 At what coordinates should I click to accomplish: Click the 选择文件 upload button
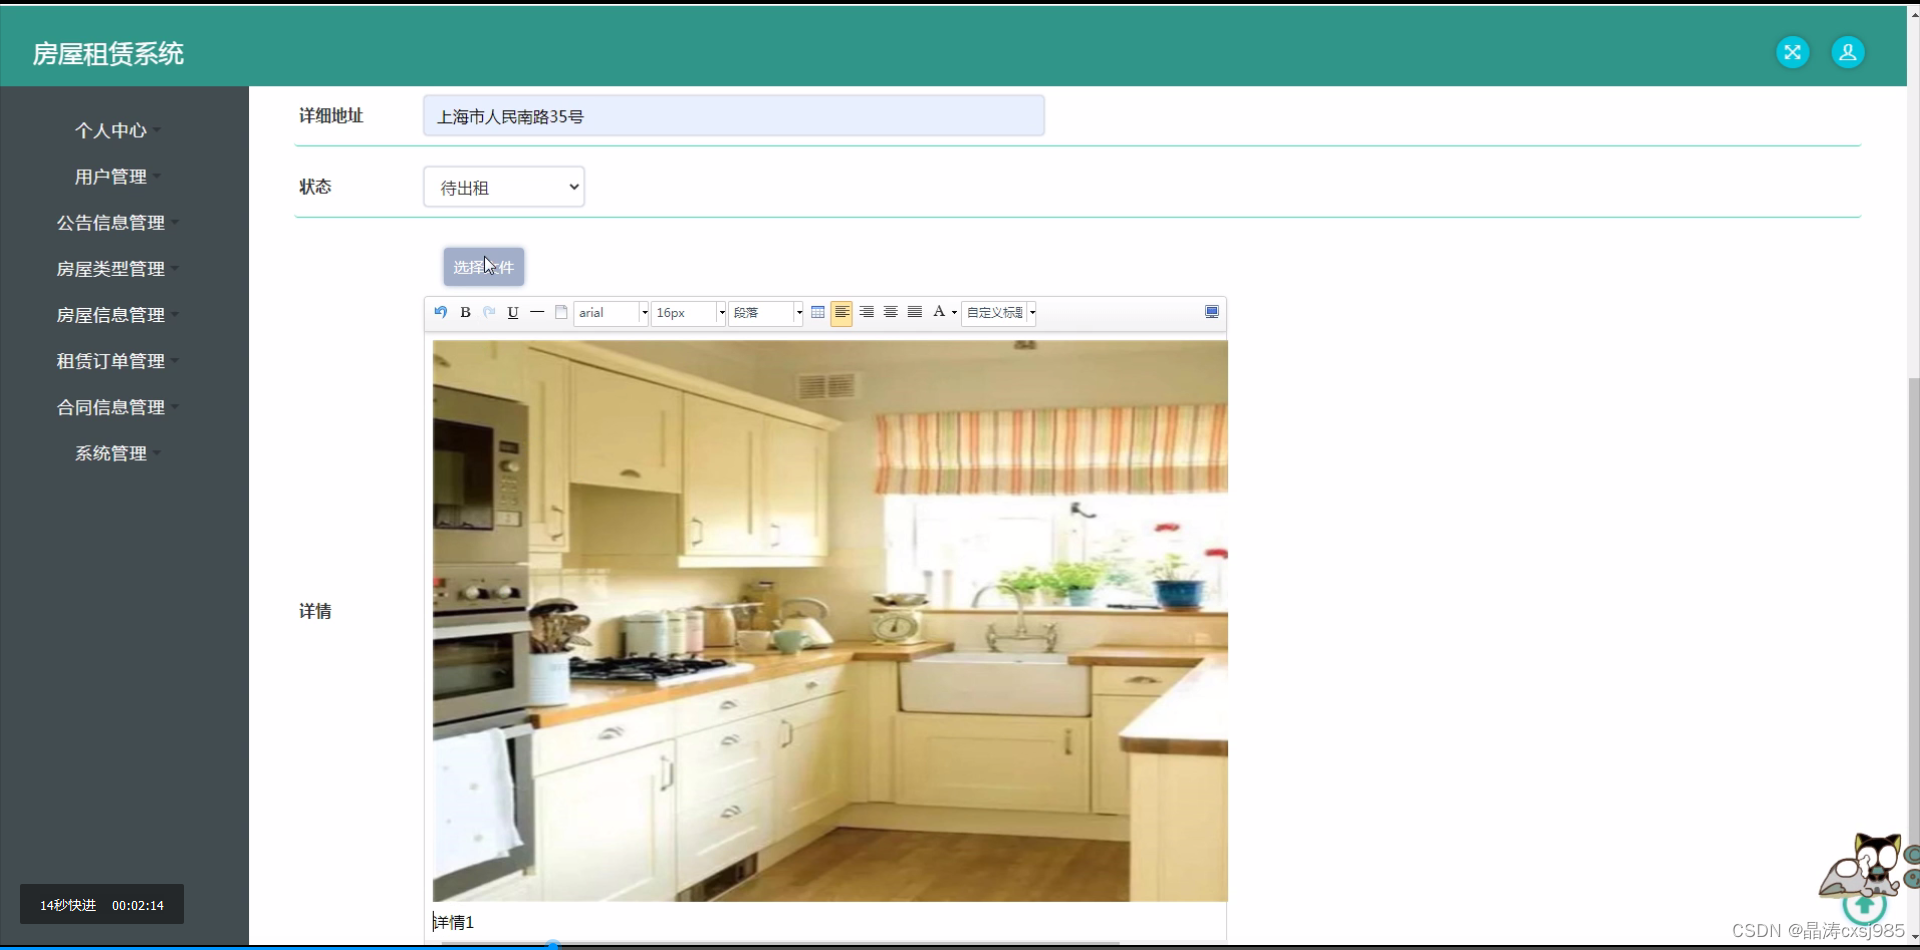coord(483,266)
